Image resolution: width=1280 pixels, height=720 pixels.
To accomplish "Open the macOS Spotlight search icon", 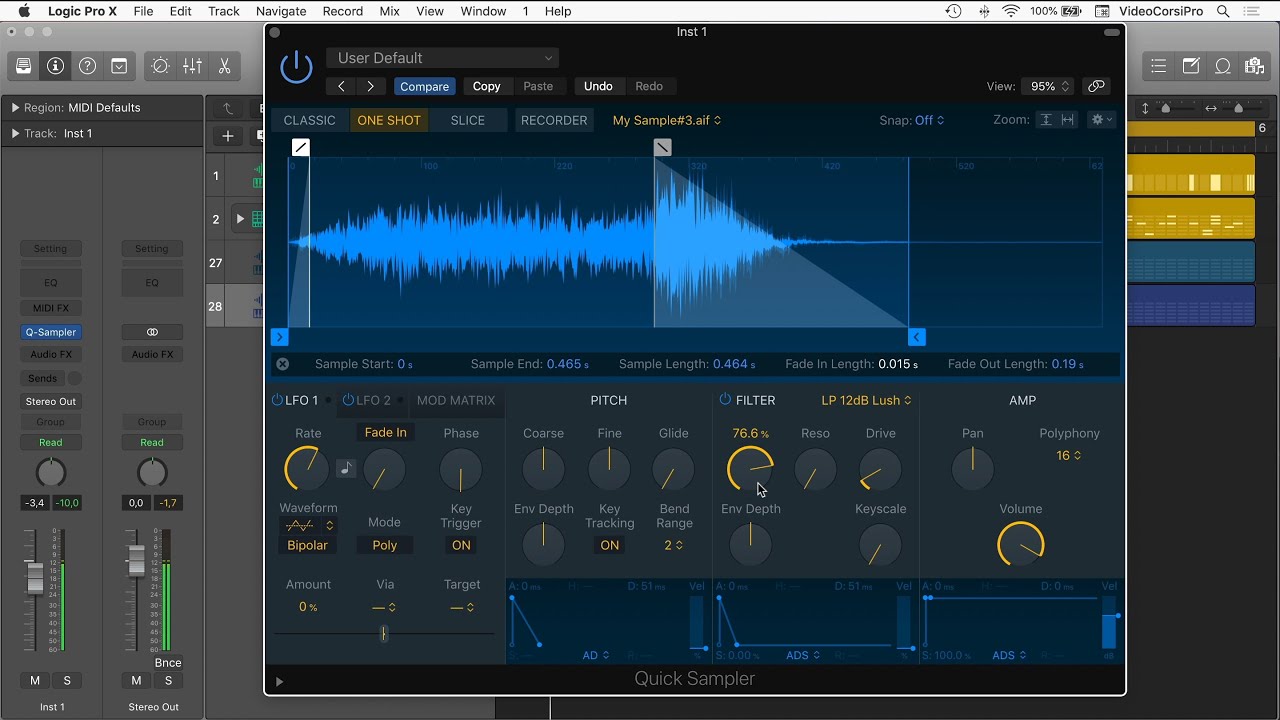I will coord(1223,11).
